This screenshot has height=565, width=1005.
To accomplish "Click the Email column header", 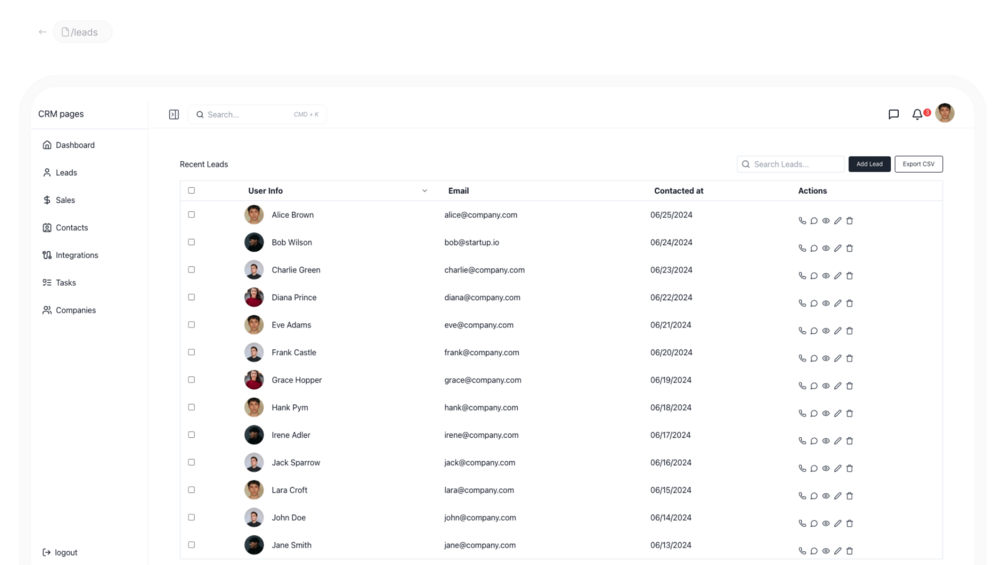I will click(458, 191).
